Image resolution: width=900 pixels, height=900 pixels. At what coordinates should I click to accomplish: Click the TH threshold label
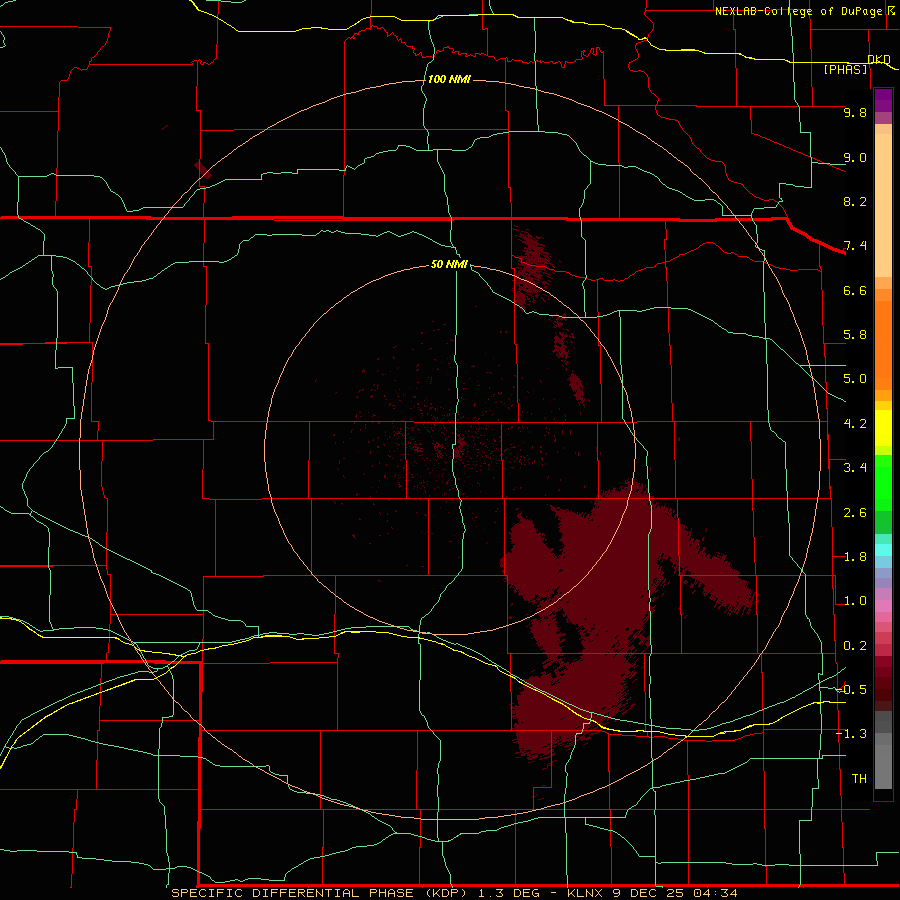tap(859, 779)
